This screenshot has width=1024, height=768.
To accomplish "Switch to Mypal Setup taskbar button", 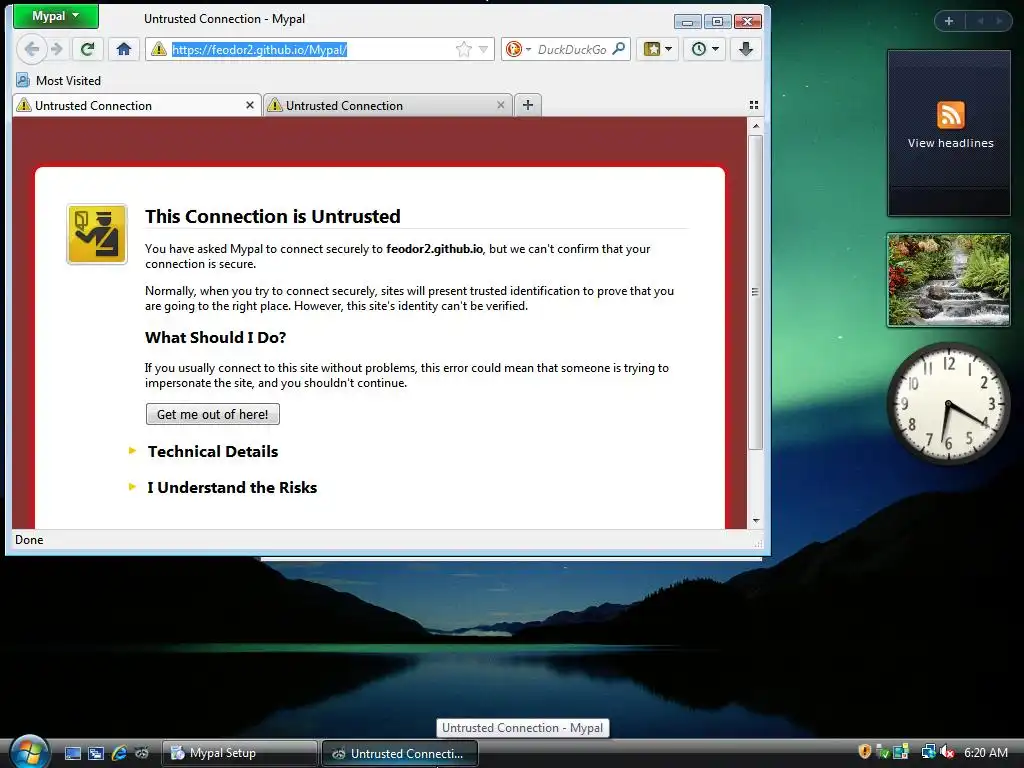I will 239,753.
